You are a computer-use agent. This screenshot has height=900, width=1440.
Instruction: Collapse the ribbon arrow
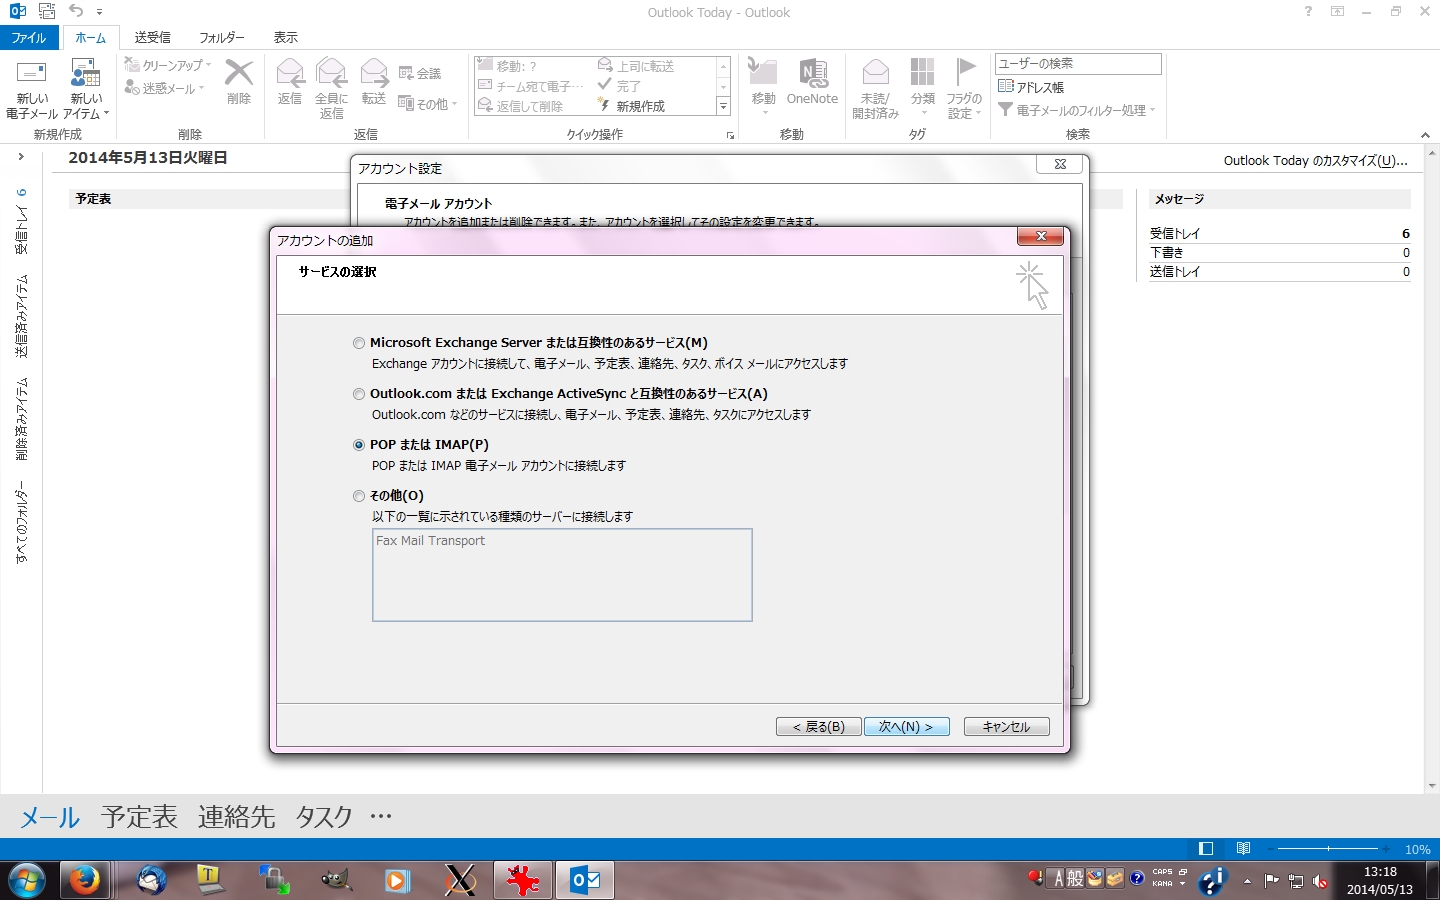coord(1425,135)
